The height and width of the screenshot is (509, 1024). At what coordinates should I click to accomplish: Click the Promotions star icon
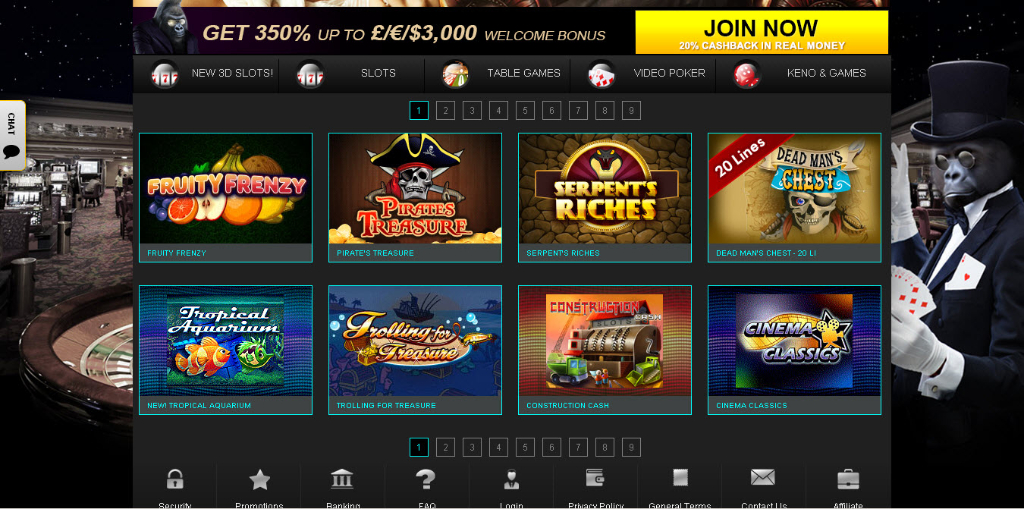(259, 480)
